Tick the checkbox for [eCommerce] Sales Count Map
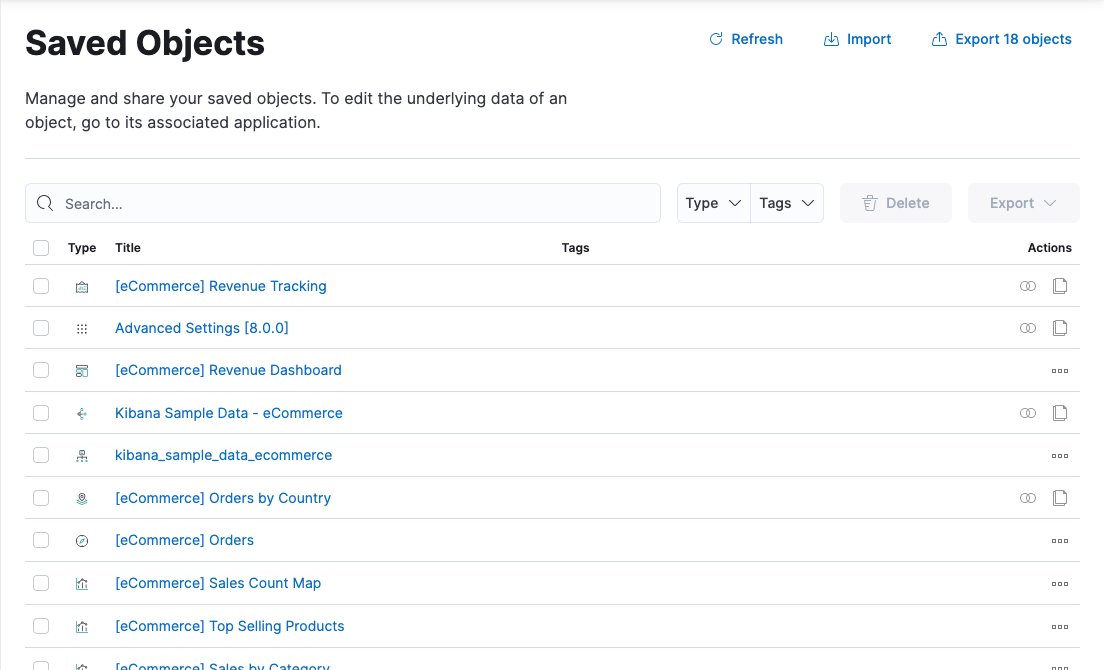This screenshot has height=670, width=1104. pyautogui.click(x=41, y=583)
